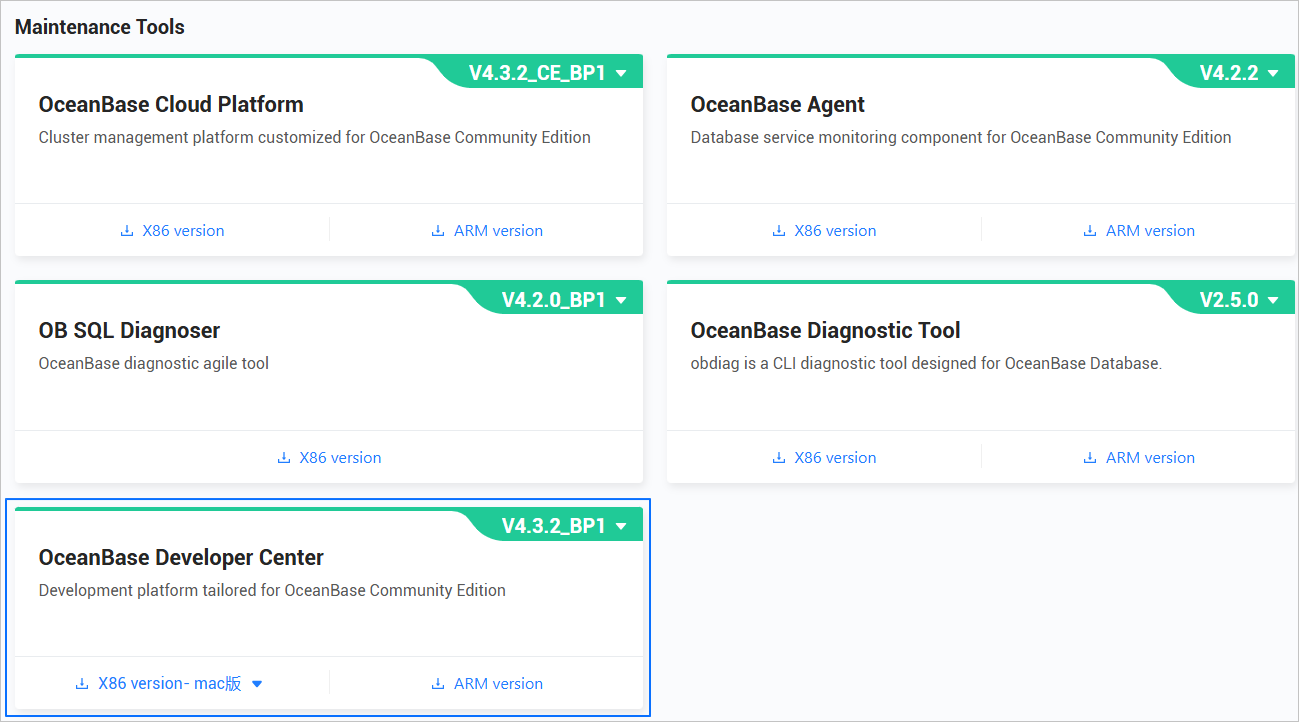Download ARM version of OceanBase Agent
The width and height of the screenshot is (1299, 722).
coord(1150,231)
